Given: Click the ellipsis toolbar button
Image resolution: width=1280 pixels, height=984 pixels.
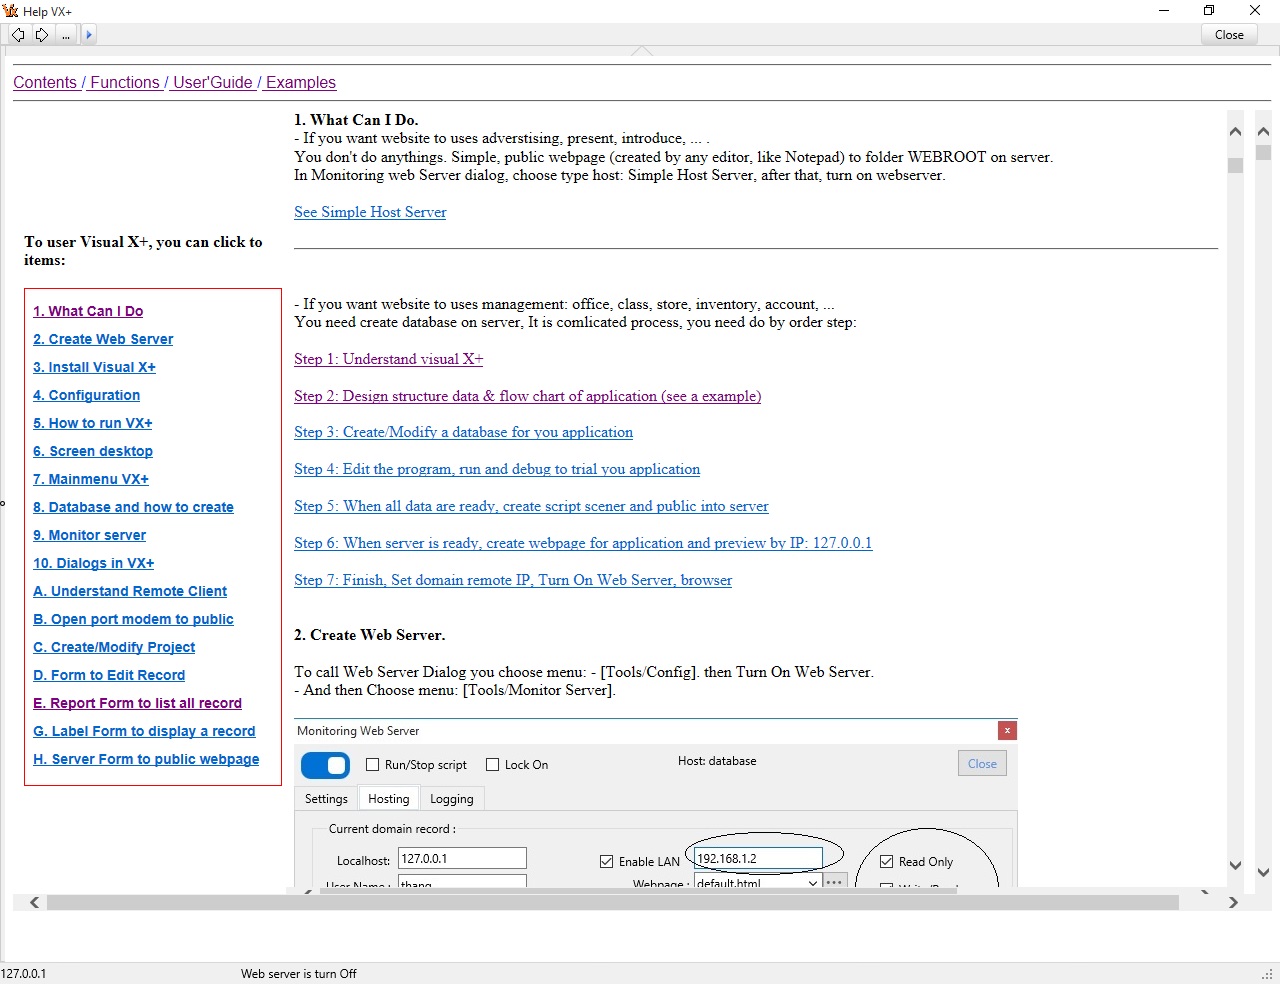Looking at the screenshot, I should [x=66, y=35].
